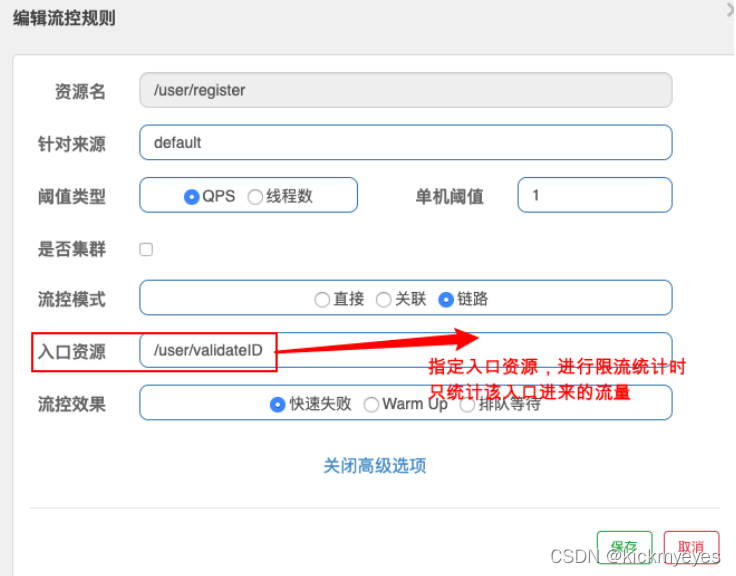Click the 单机阈值 label
Screen dimensions: 736x576
click(x=450, y=196)
